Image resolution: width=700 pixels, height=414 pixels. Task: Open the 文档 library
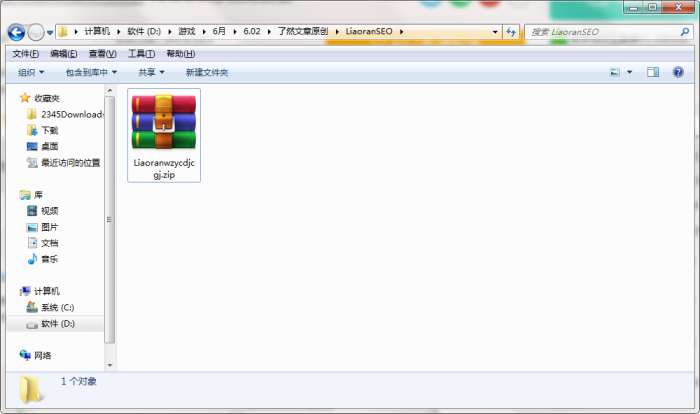[50, 243]
